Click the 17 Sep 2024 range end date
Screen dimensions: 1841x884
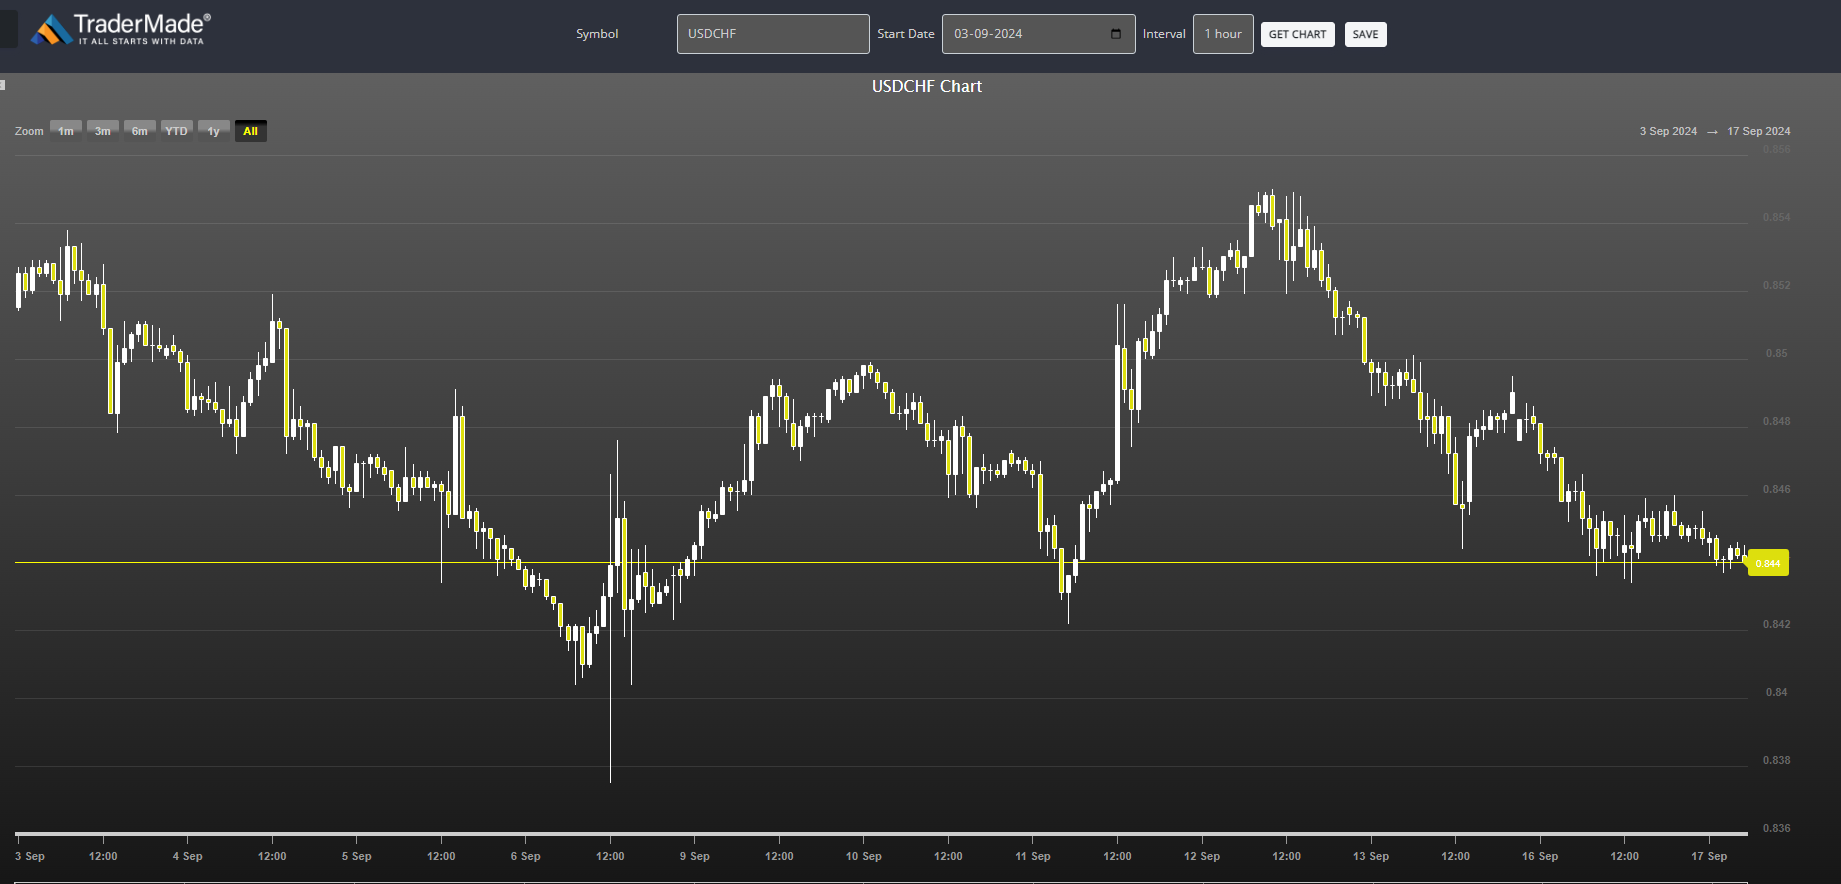click(x=1759, y=131)
